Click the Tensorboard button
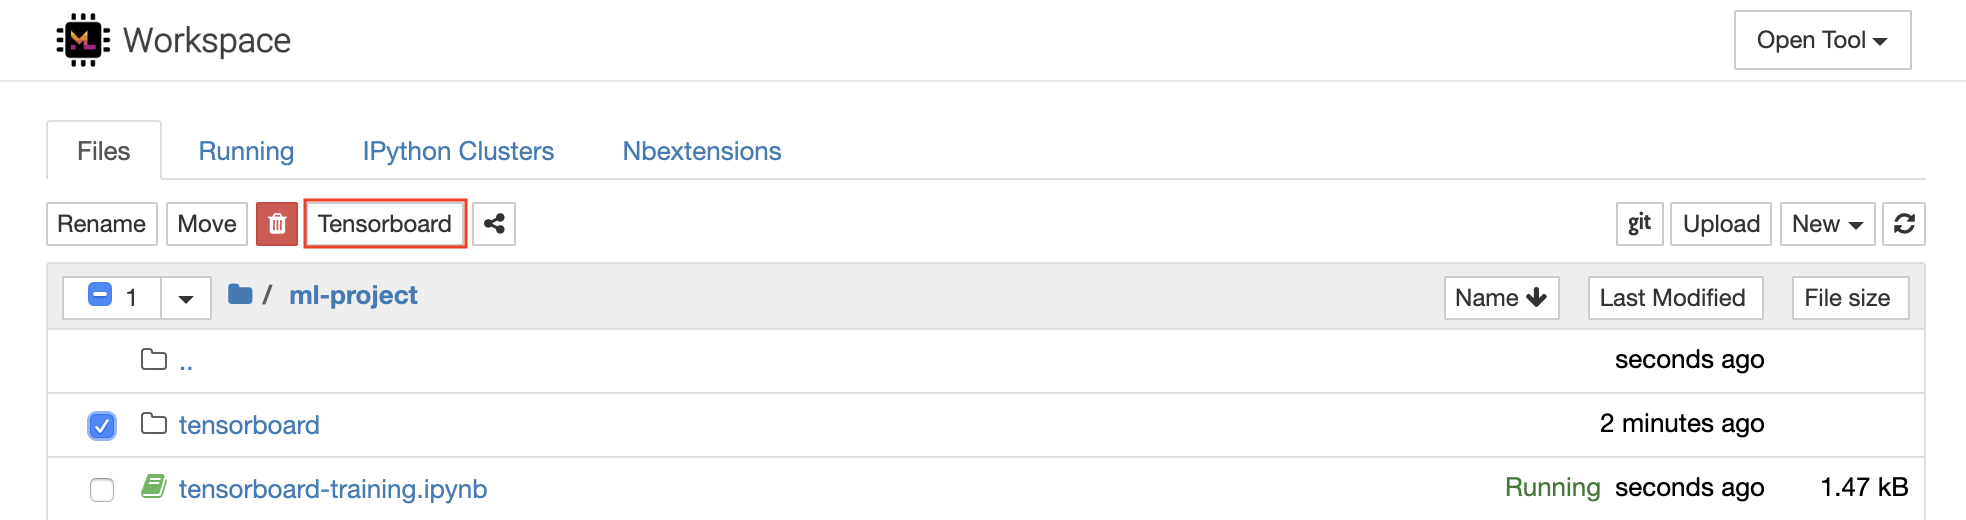The width and height of the screenshot is (1966, 520). coord(385,224)
